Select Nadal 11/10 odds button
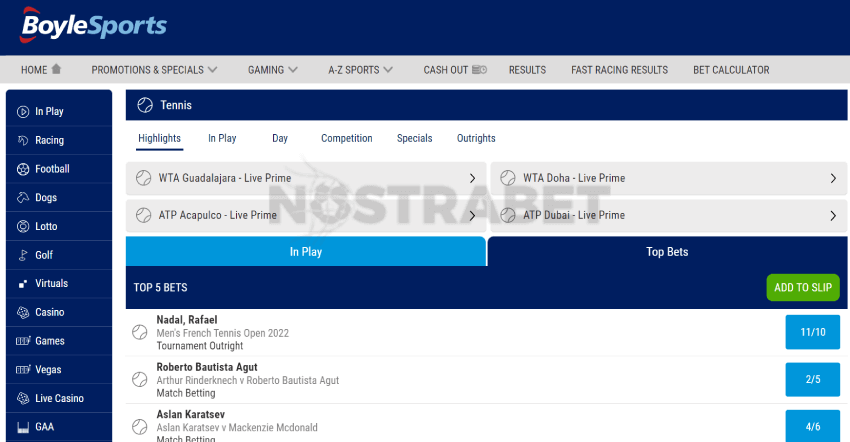Viewport: 850px width, 442px height. click(813, 332)
